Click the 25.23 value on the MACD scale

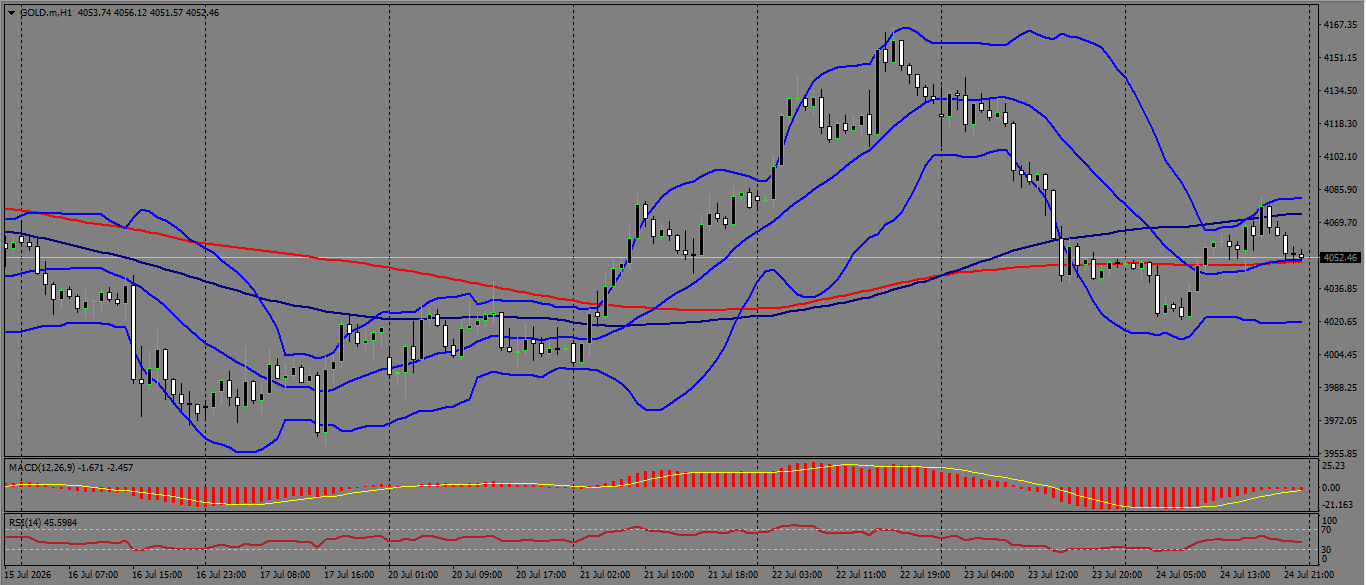pyautogui.click(x=1333, y=466)
